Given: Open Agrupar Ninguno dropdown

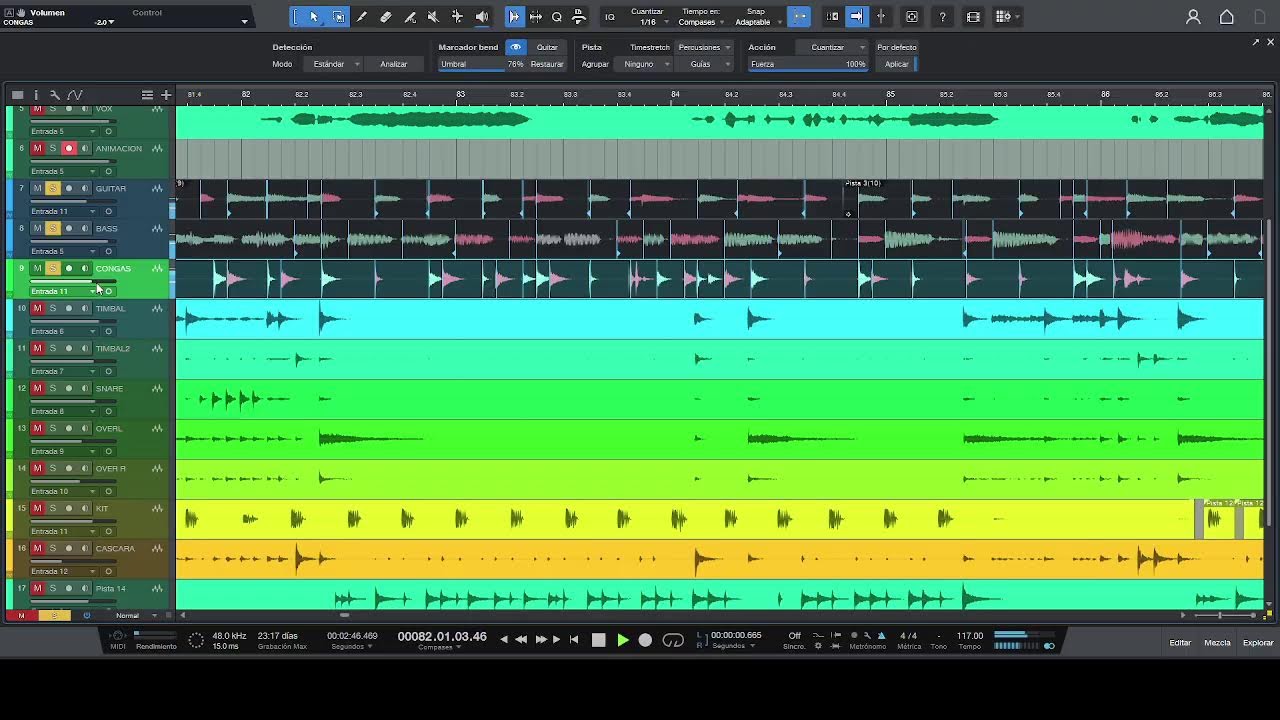Looking at the screenshot, I should 645,64.
